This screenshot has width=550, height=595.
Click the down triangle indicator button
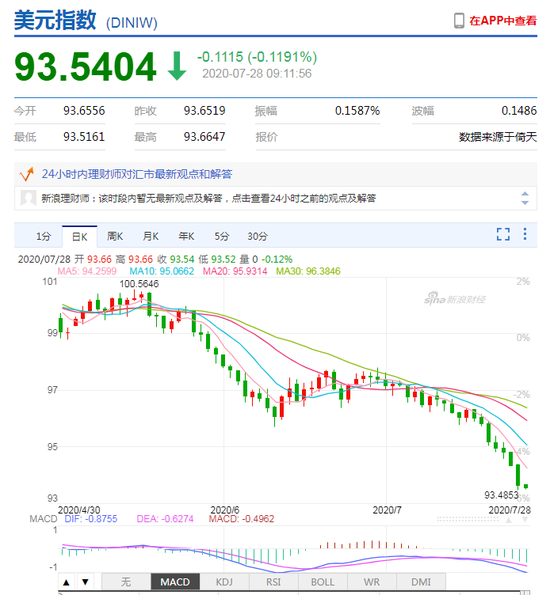coord(85,582)
